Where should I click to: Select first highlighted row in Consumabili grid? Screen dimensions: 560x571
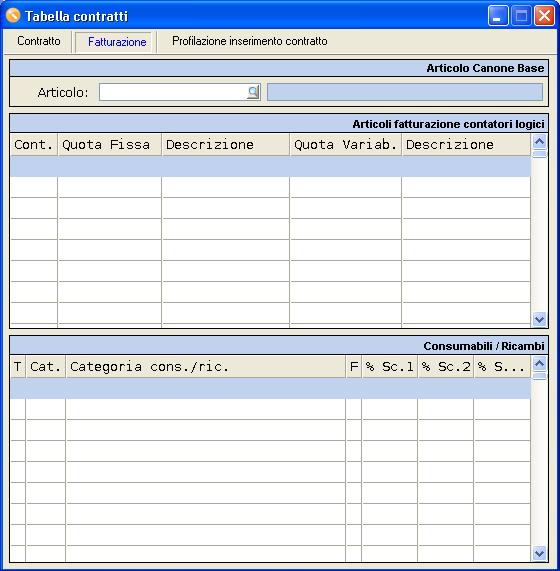tap(270, 388)
